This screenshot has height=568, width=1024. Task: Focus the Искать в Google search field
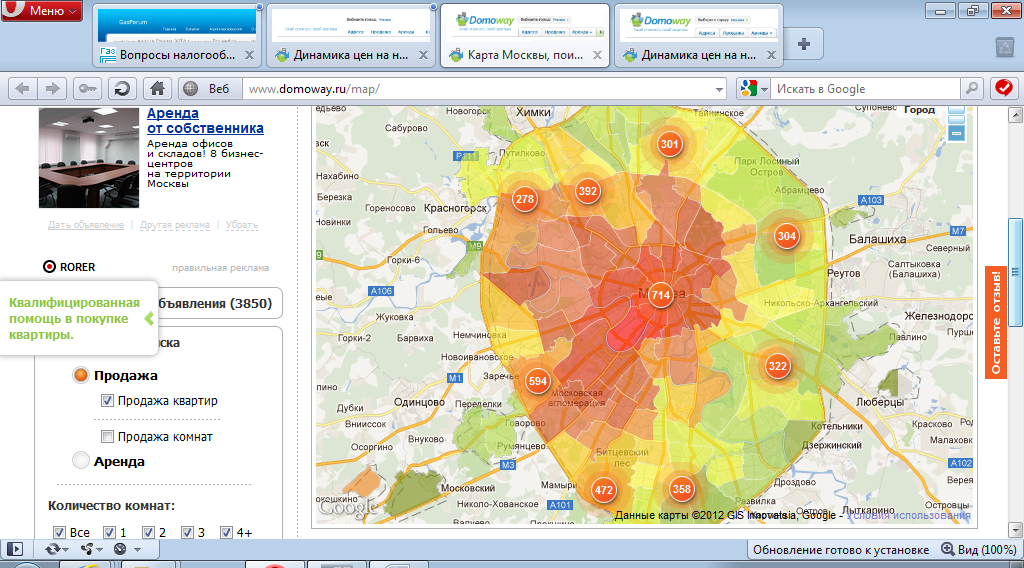tap(865, 89)
